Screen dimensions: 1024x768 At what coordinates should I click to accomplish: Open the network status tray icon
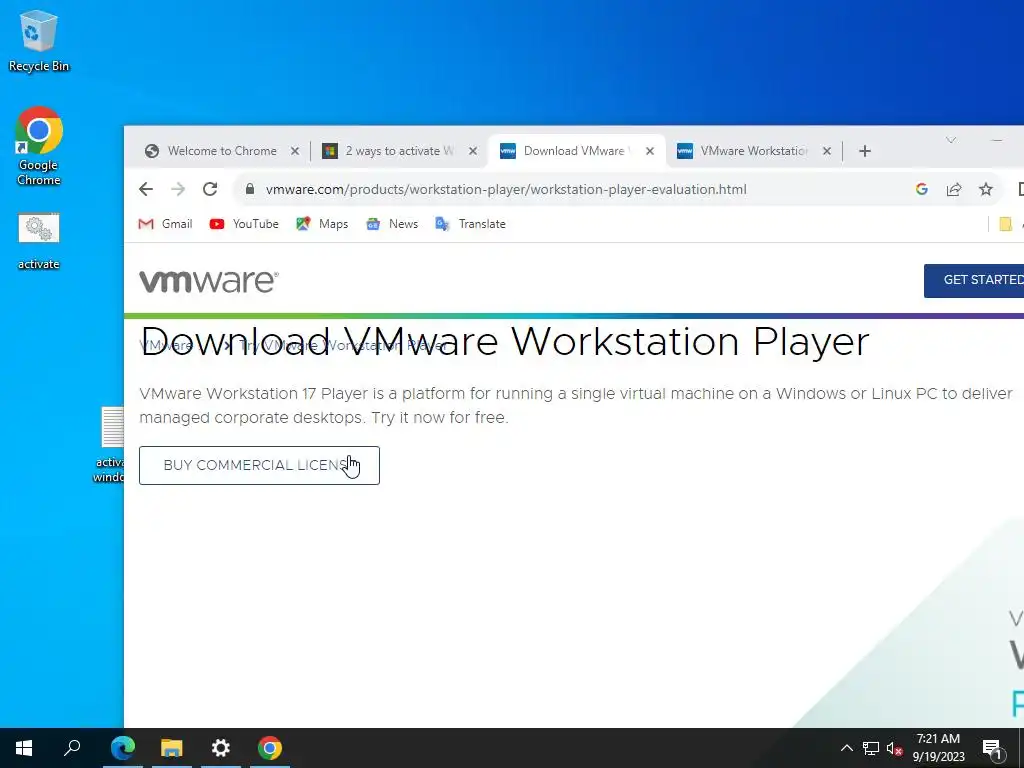click(871, 748)
